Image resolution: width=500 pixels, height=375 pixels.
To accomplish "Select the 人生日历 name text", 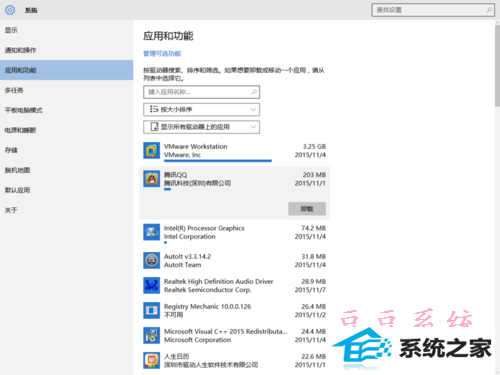I will pos(176,356).
